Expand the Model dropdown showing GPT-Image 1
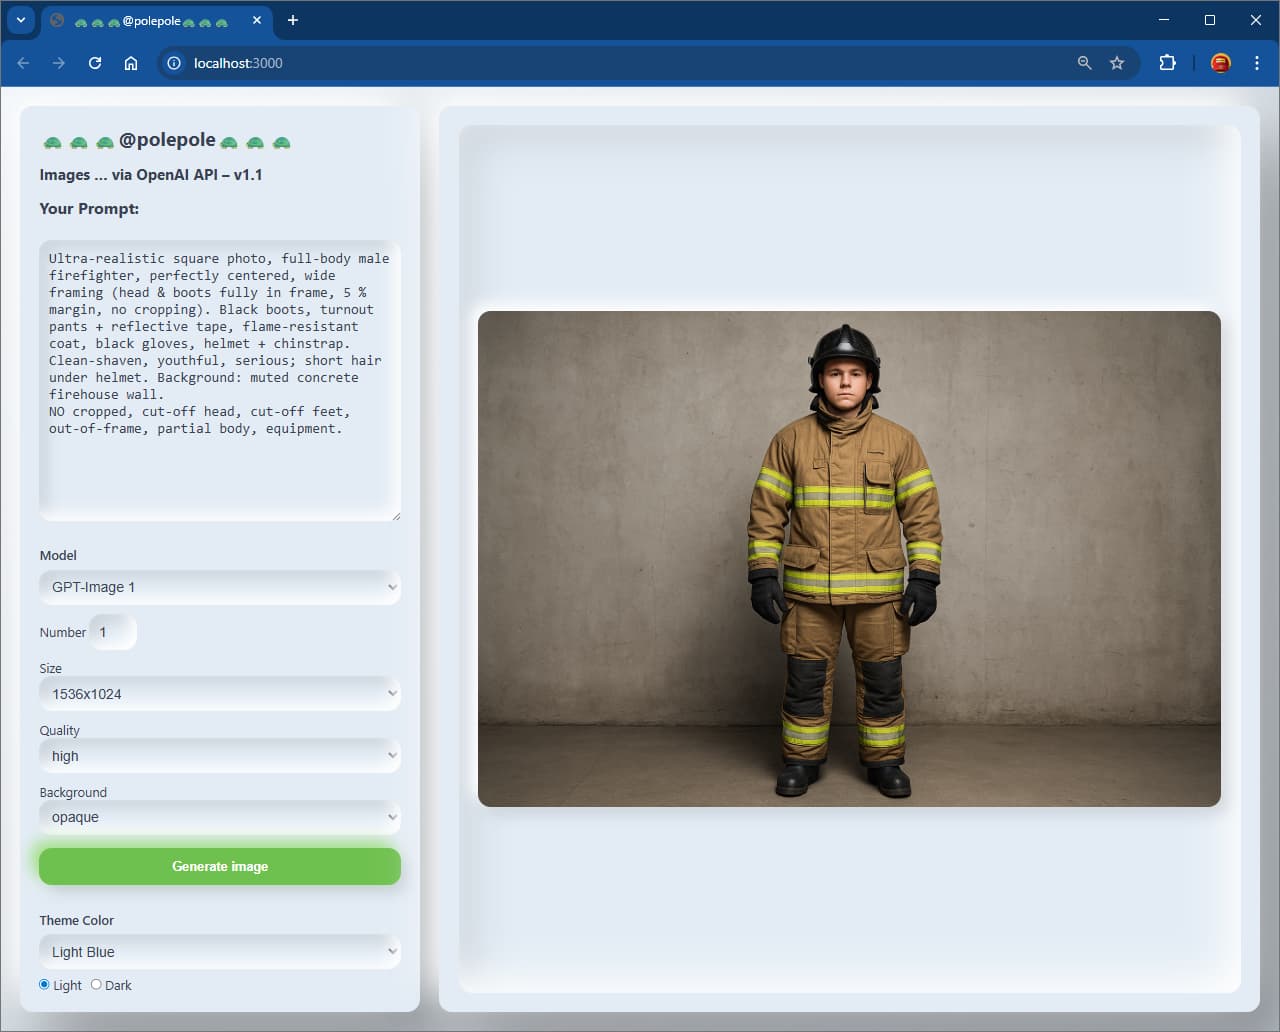 pyautogui.click(x=220, y=587)
